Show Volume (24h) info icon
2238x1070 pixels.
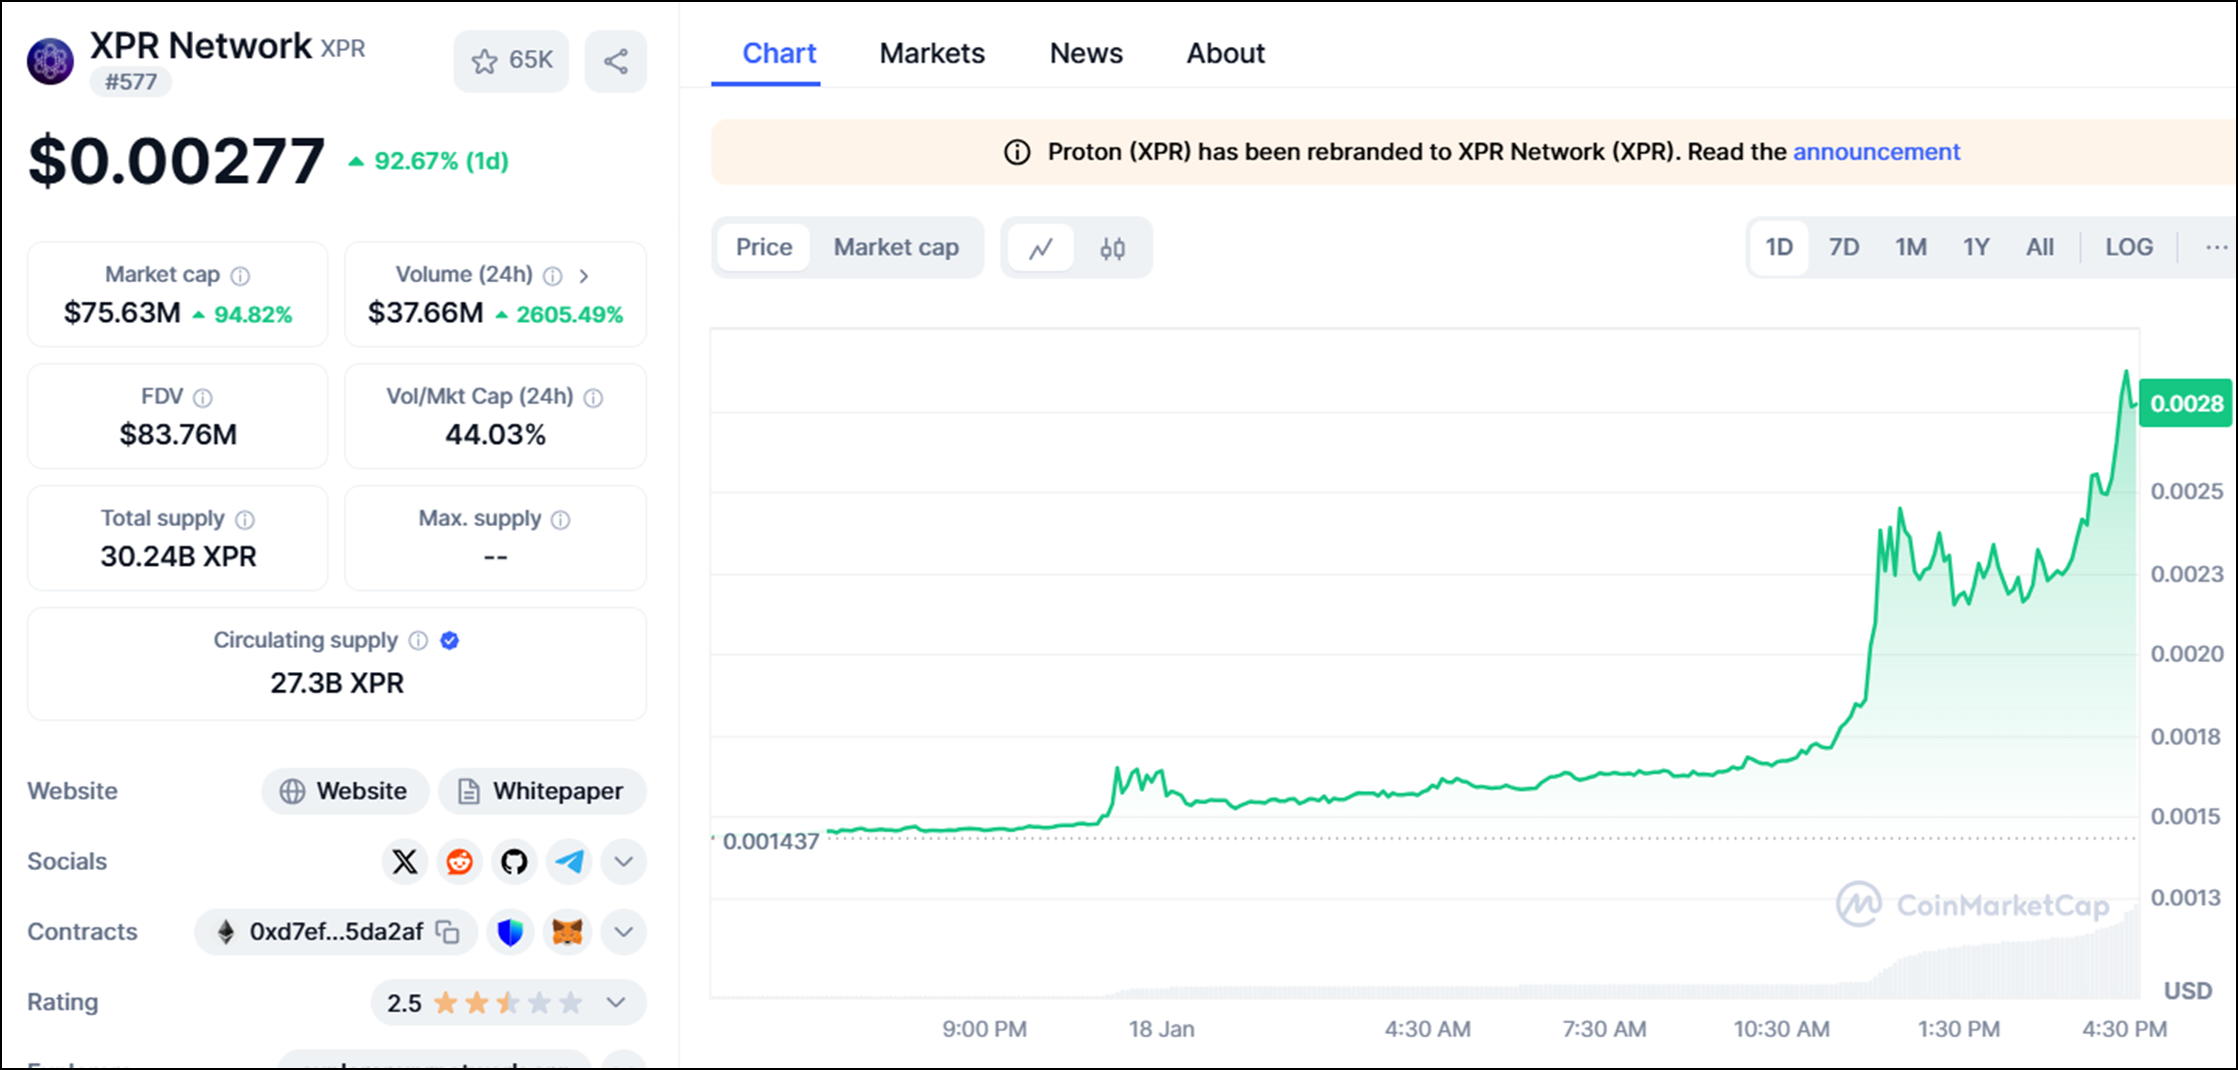click(552, 276)
